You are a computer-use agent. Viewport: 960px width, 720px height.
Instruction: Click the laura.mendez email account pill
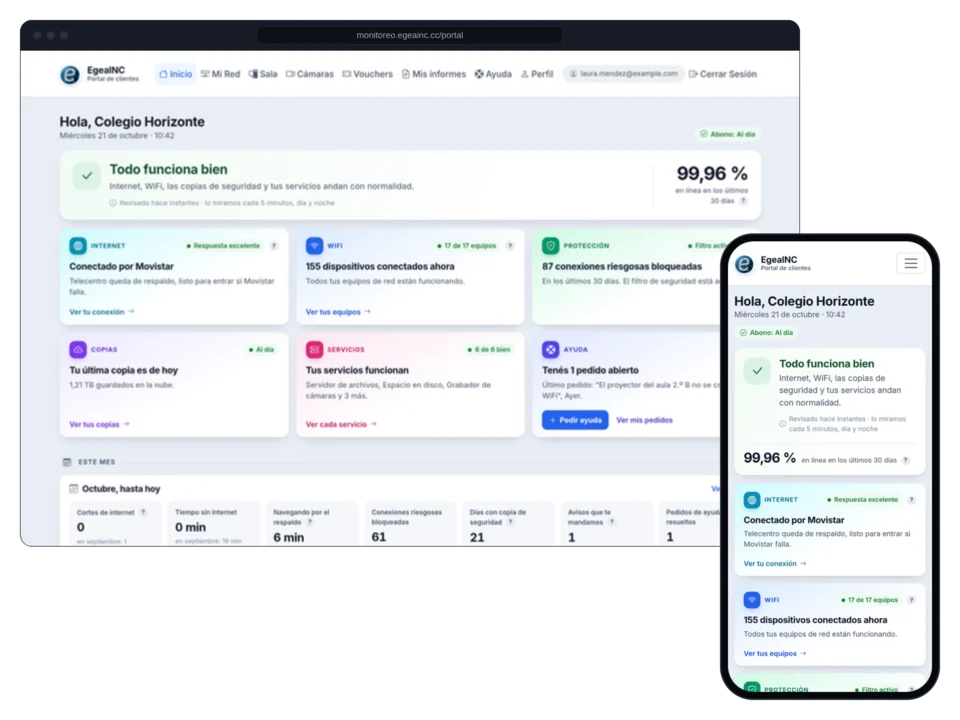[623, 73]
